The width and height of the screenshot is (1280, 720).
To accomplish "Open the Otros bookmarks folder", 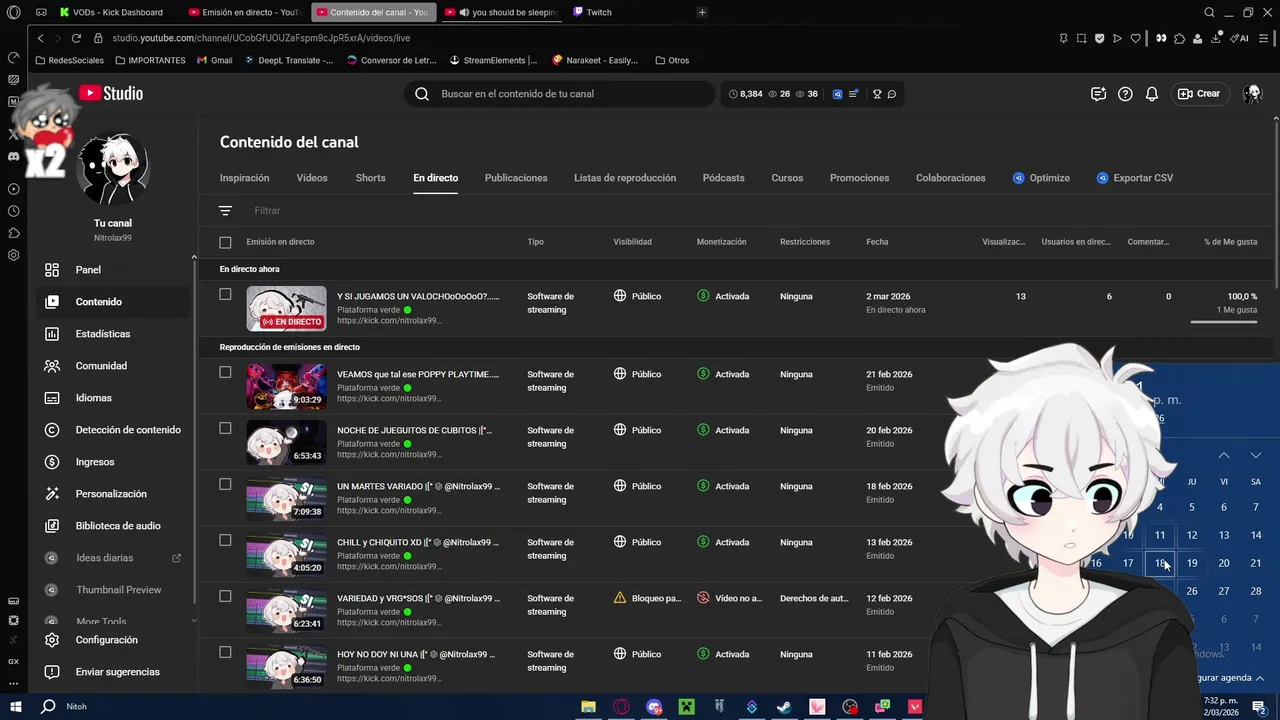I will point(672,60).
